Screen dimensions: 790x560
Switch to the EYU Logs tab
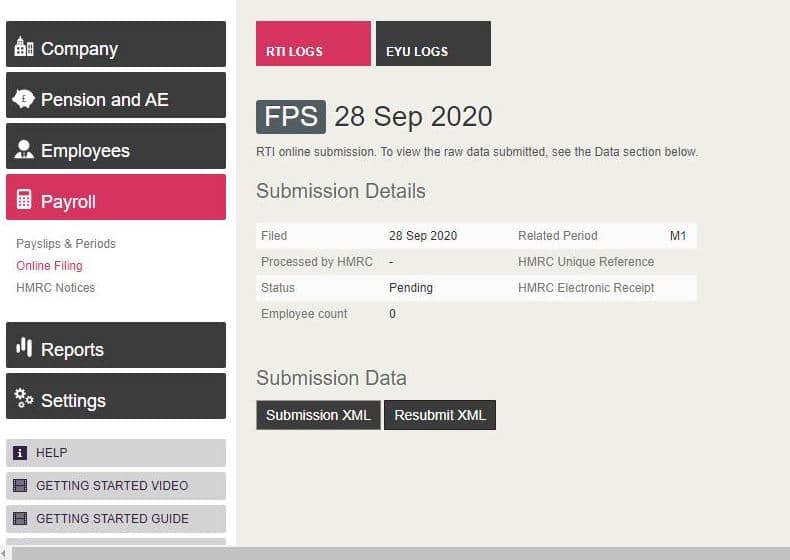pyautogui.click(x=433, y=44)
